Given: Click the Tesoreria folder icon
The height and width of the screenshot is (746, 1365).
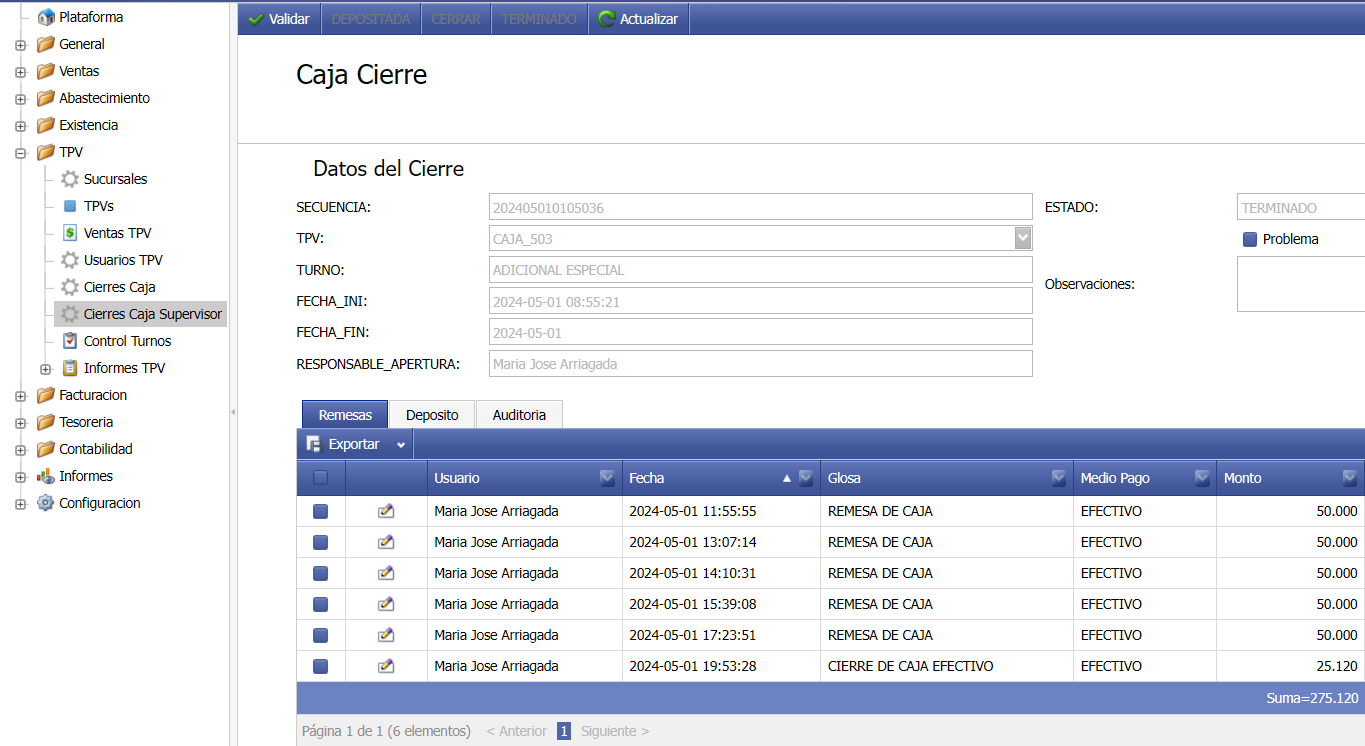Looking at the screenshot, I should (x=45, y=422).
